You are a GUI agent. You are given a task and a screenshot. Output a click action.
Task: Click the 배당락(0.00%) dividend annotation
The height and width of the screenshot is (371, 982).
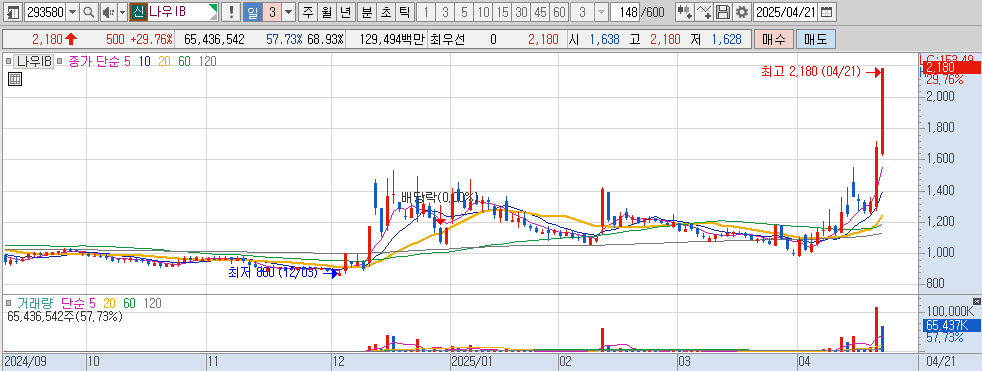point(439,197)
